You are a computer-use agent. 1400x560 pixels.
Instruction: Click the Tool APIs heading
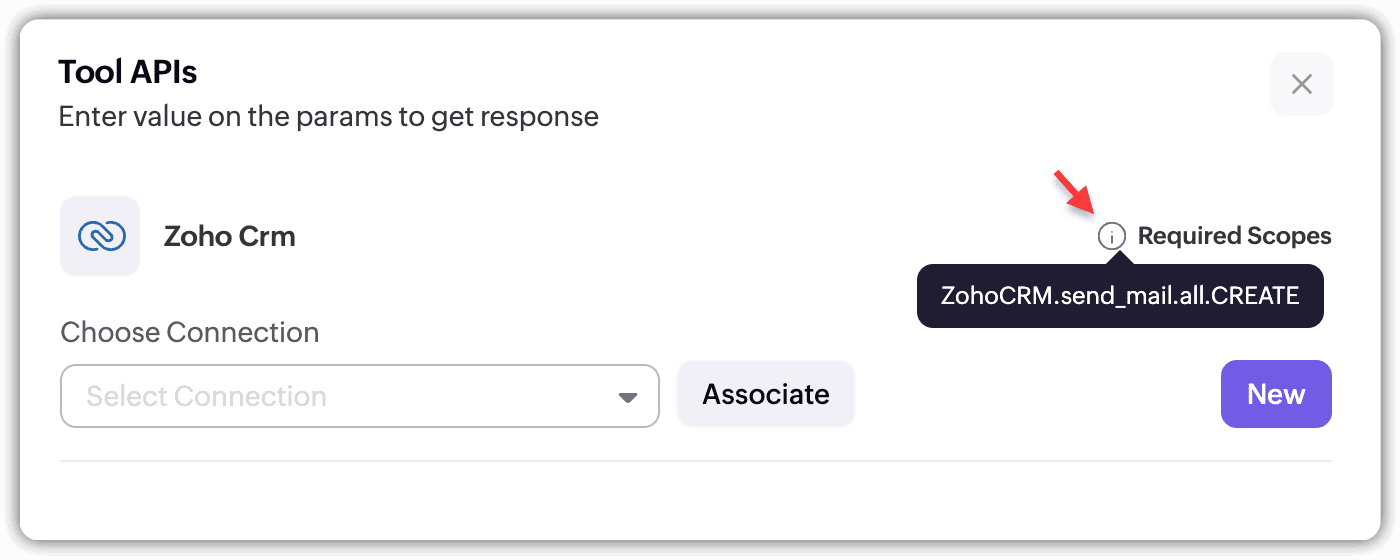coord(128,72)
